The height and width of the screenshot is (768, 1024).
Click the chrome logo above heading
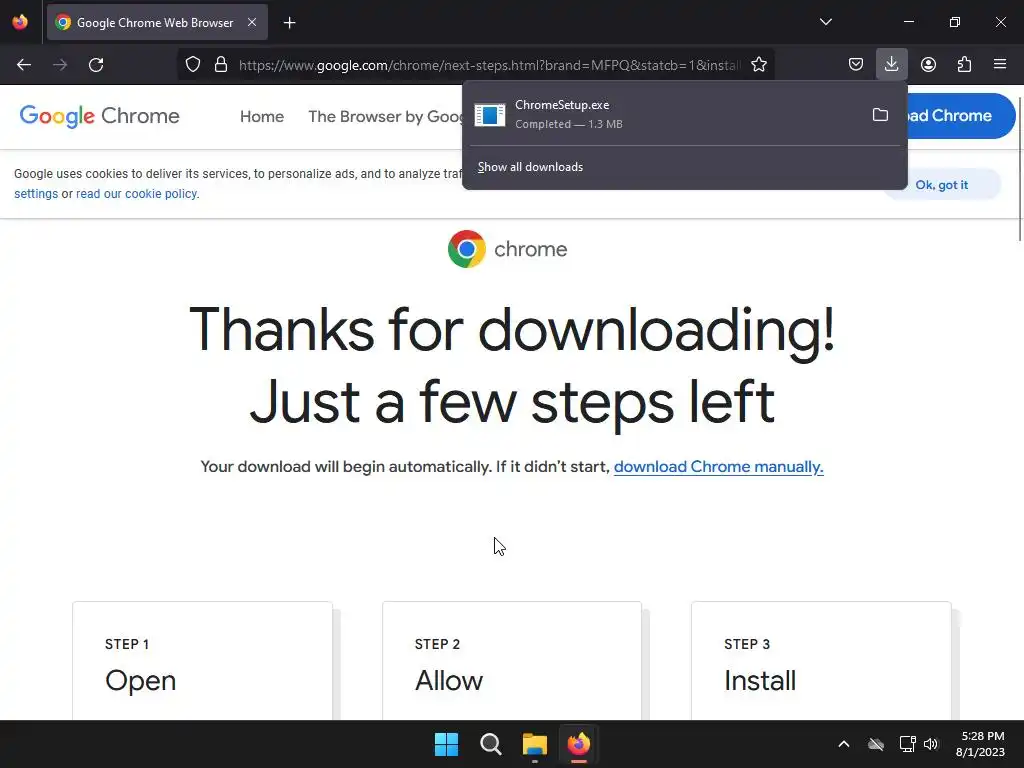507,249
